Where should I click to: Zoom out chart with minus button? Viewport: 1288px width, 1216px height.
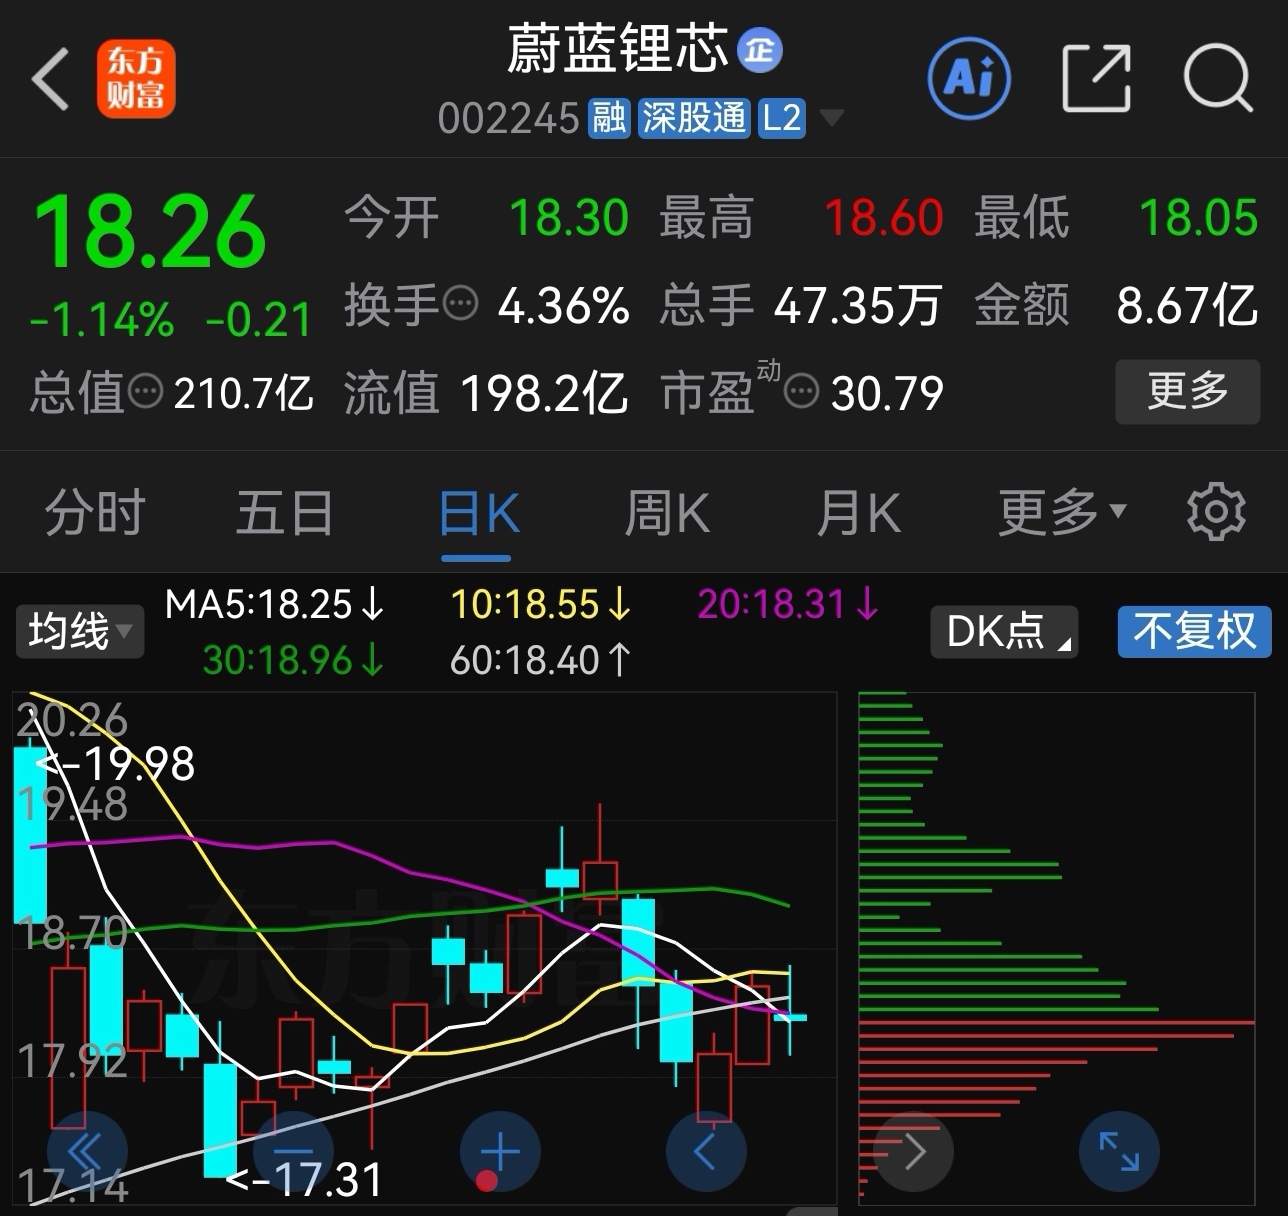click(x=292, y=1151)
